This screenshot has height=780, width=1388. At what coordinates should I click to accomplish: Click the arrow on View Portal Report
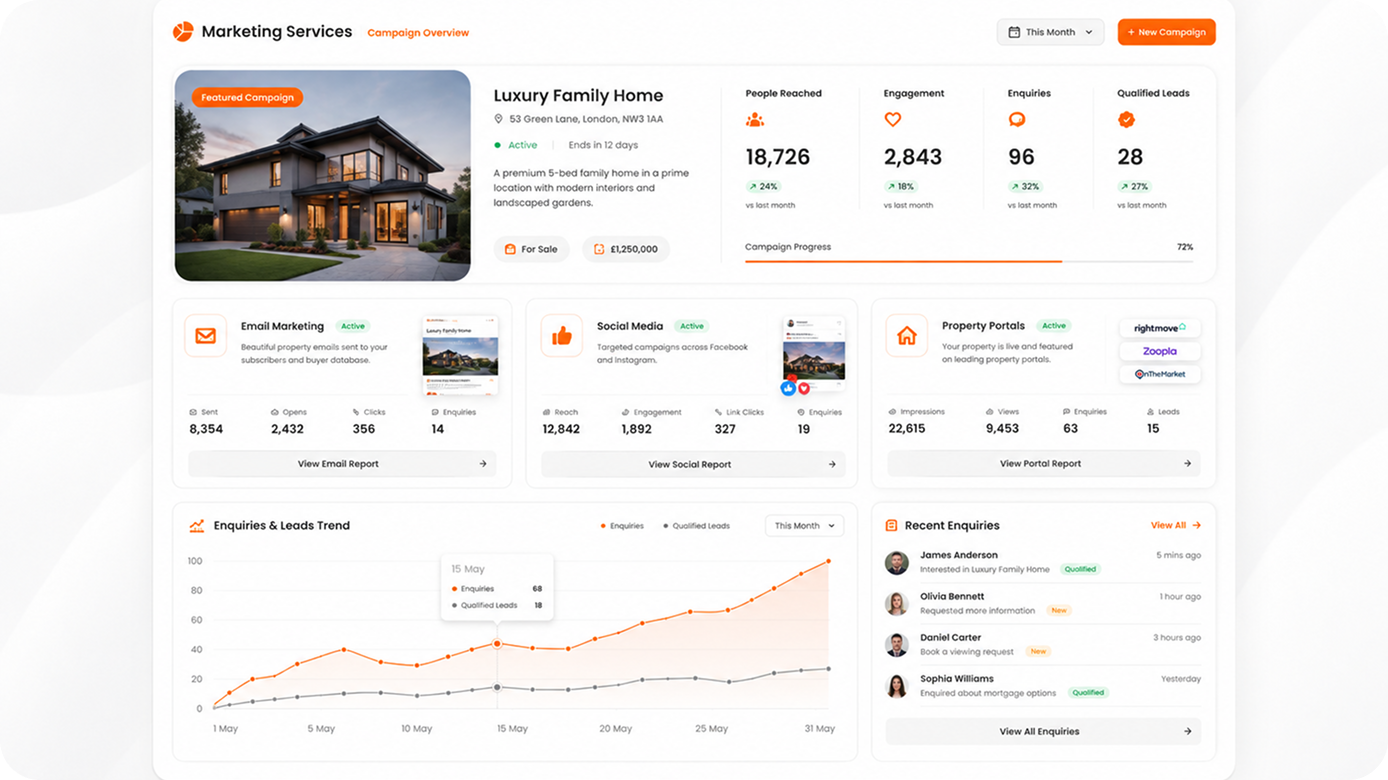pyautogui.click(x=1187, y=464)
